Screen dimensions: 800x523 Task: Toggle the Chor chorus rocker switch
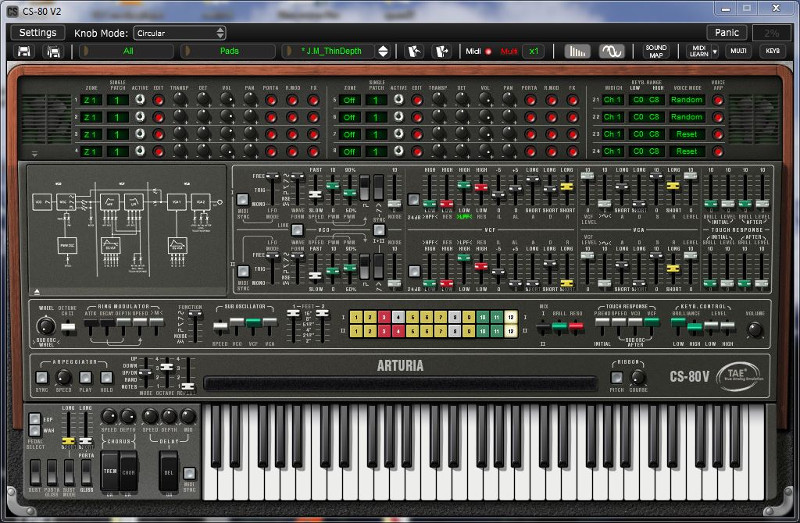[x=129, y=471]
